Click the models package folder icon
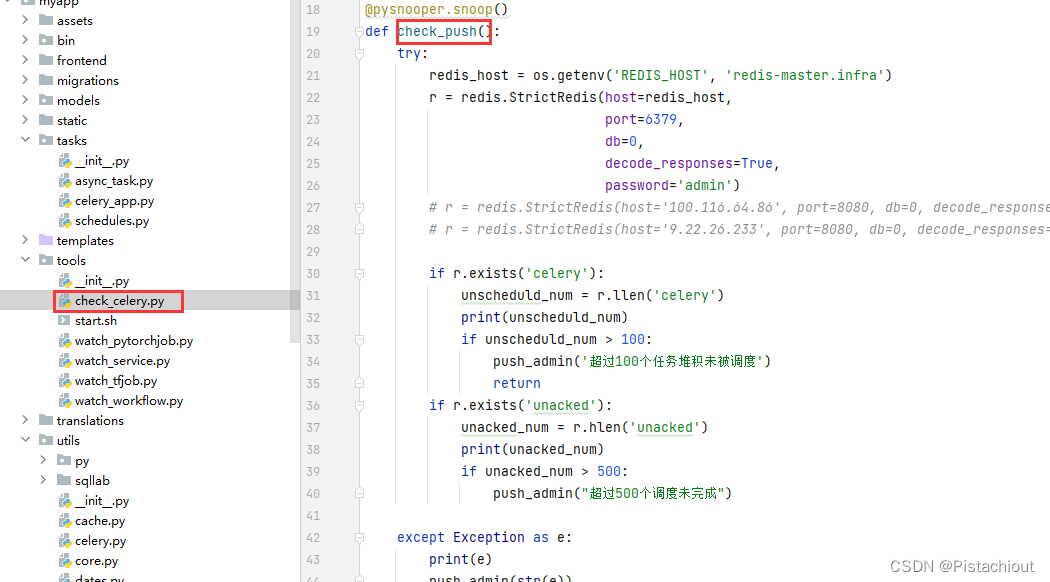 (46, 100)
